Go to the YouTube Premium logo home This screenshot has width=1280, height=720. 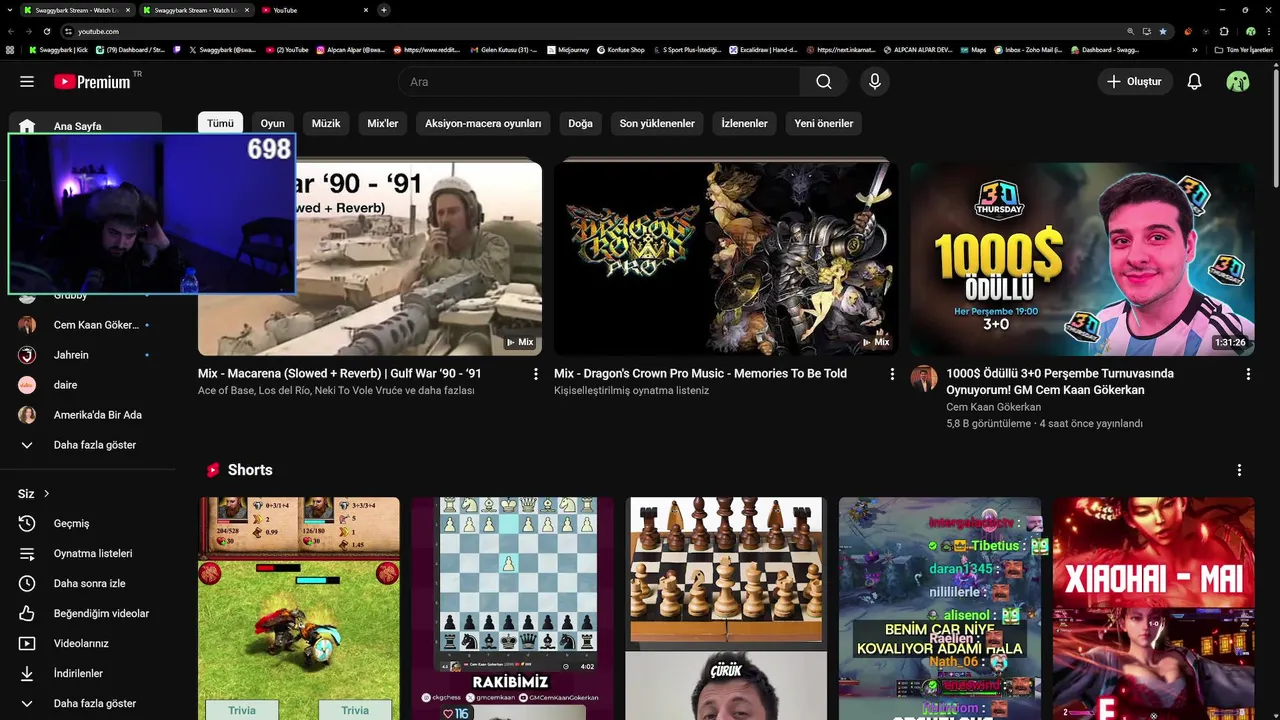(94, 81)
